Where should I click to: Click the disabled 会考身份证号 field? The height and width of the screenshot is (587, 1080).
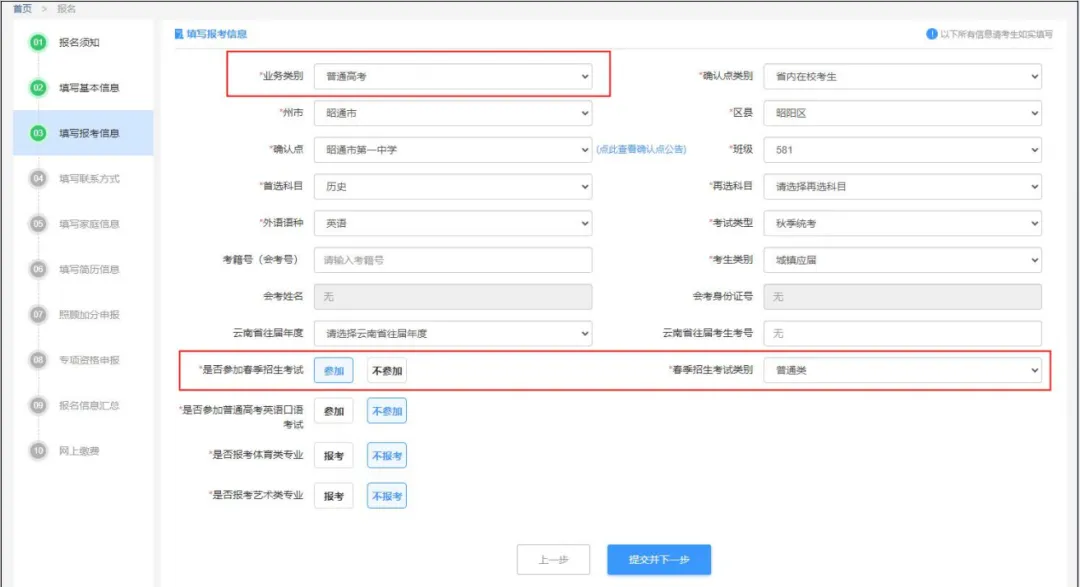[x=902, y=297]
